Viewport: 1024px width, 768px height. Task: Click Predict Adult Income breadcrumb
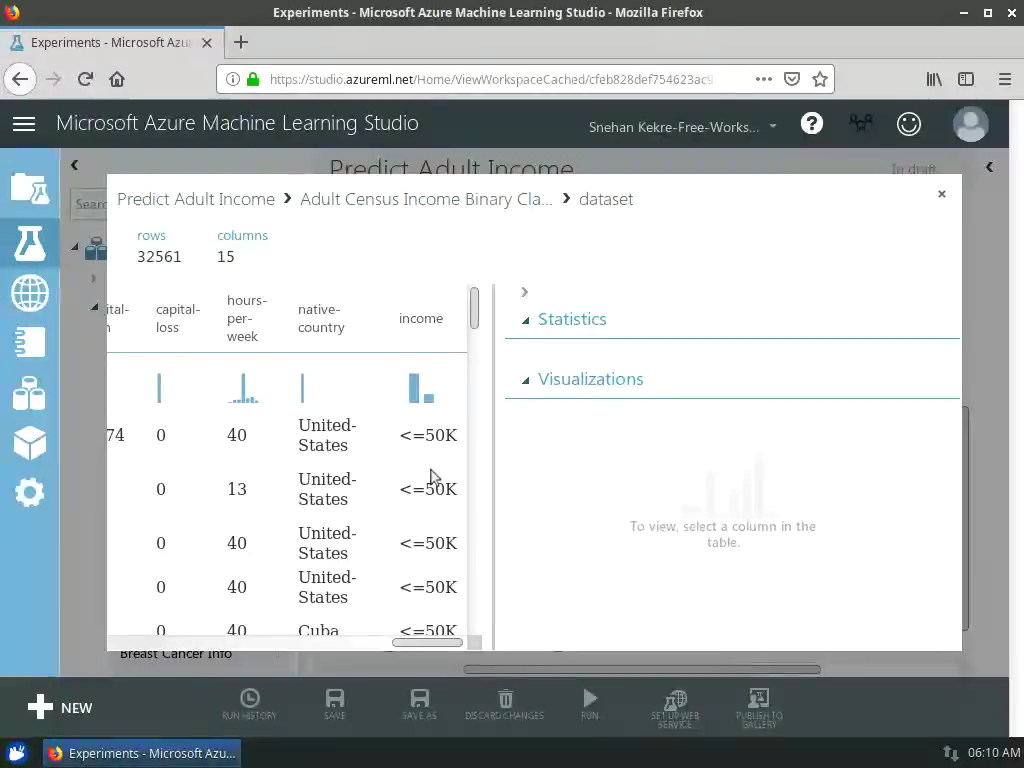tap(196, 199)
